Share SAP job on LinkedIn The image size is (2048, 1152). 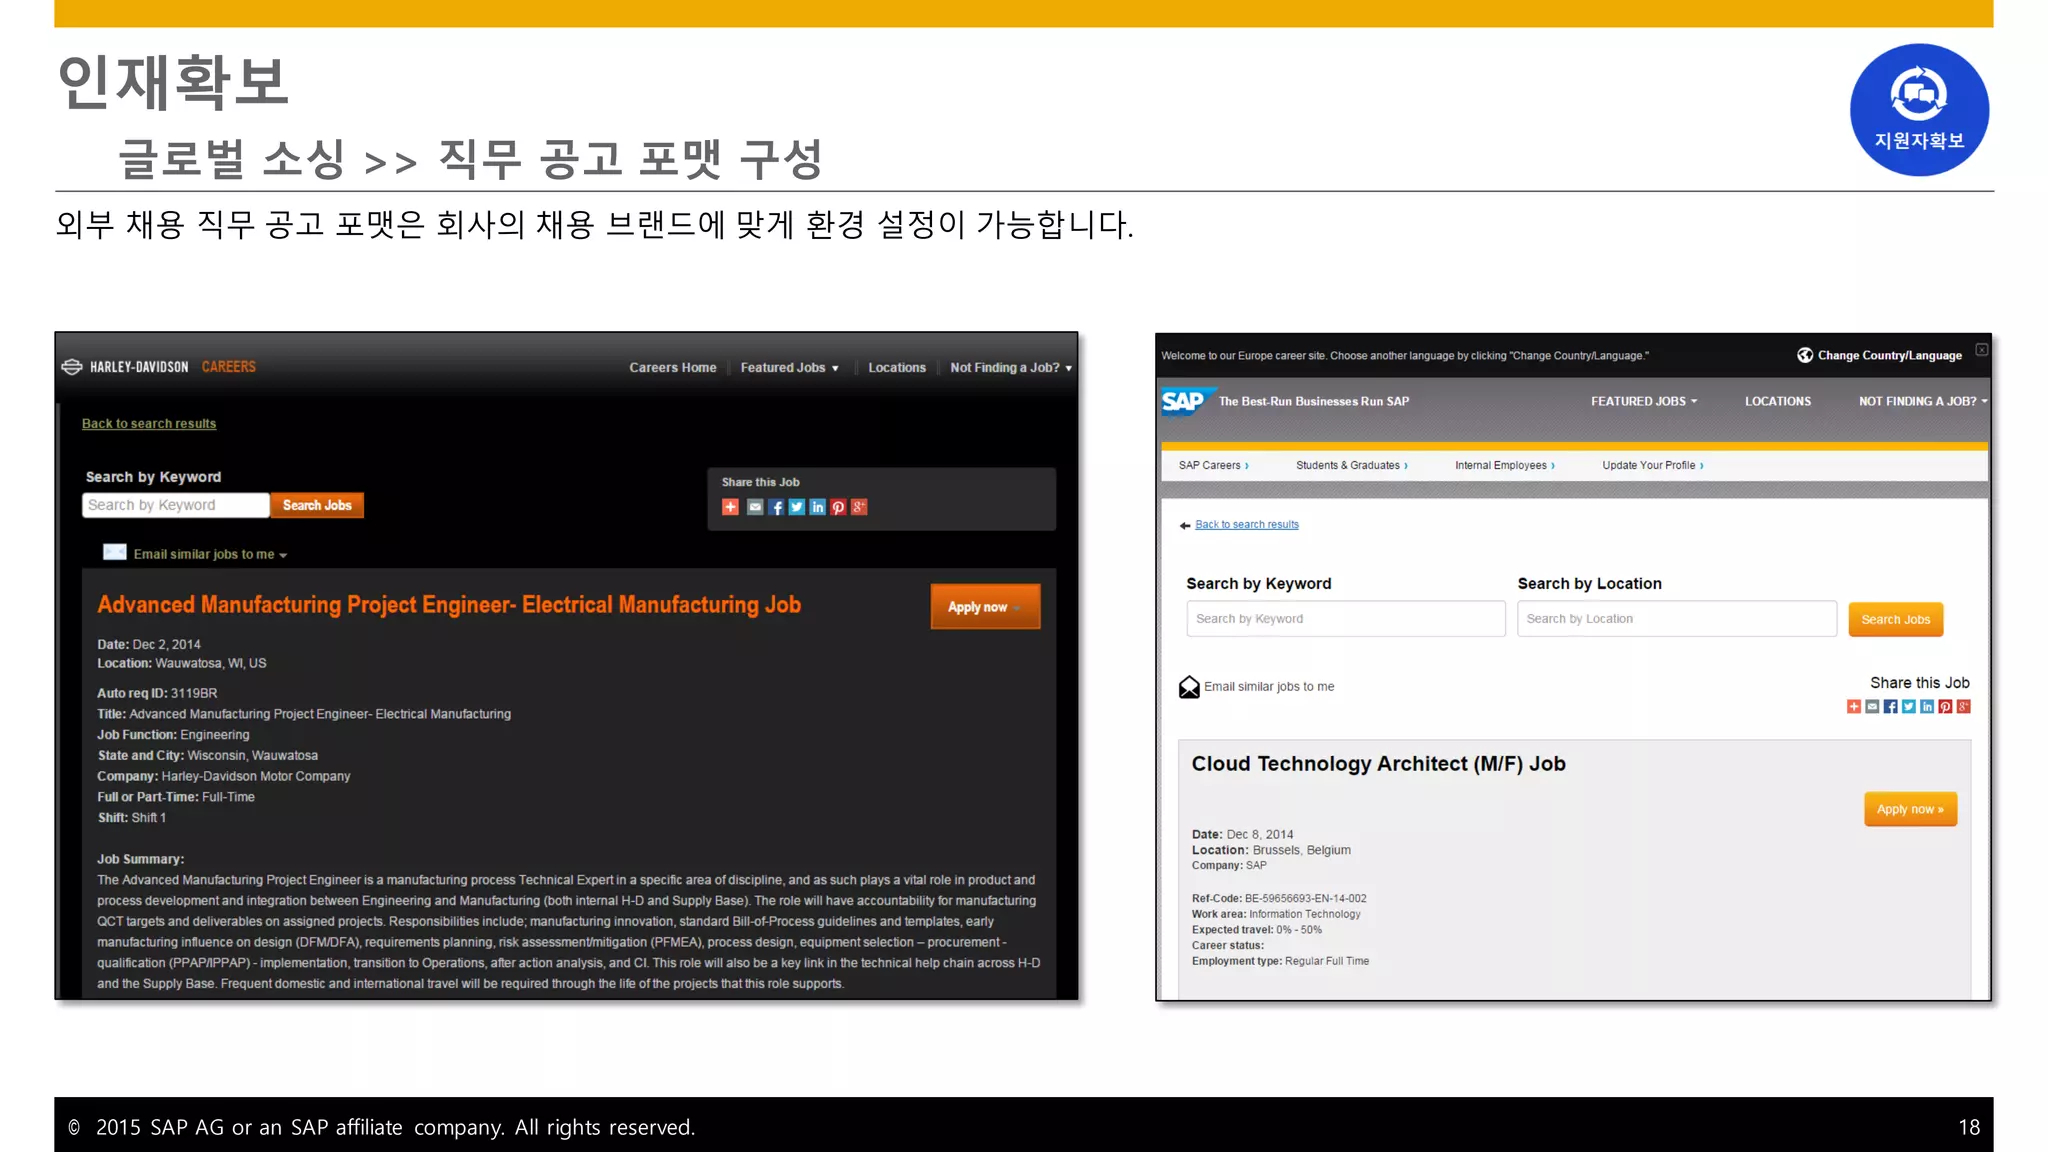click(x=1927, y=707)
